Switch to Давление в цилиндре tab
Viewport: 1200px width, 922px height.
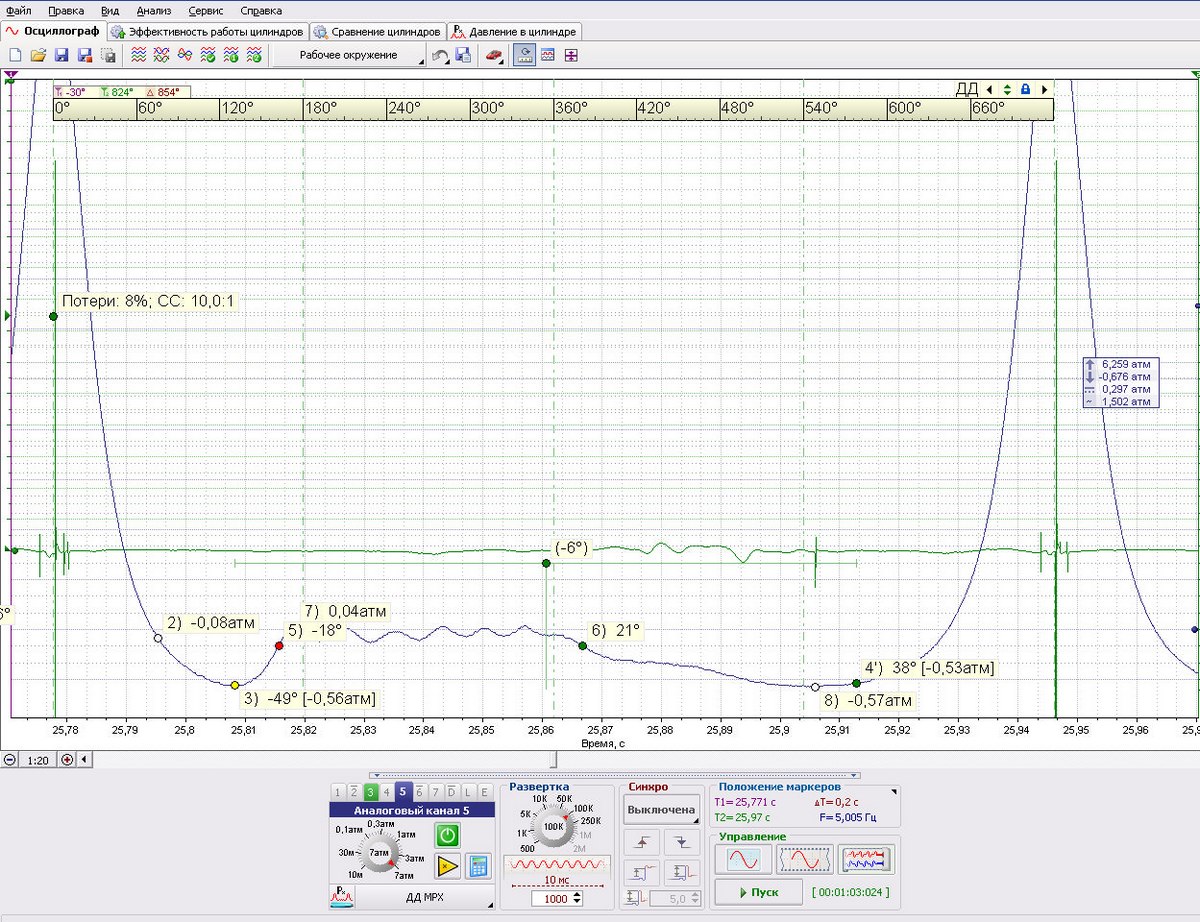(514, 32)
